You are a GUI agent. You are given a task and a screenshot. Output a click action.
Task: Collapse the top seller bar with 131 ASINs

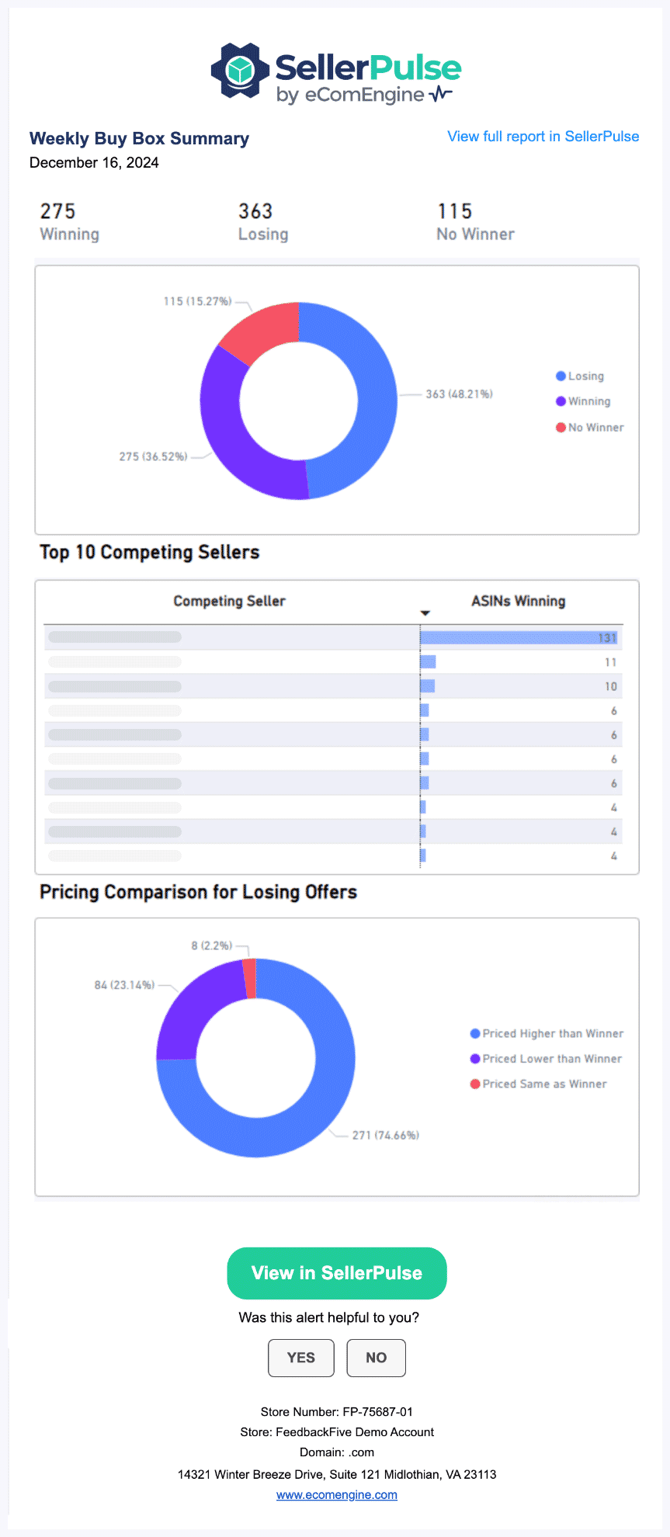(x=519, y=636)
